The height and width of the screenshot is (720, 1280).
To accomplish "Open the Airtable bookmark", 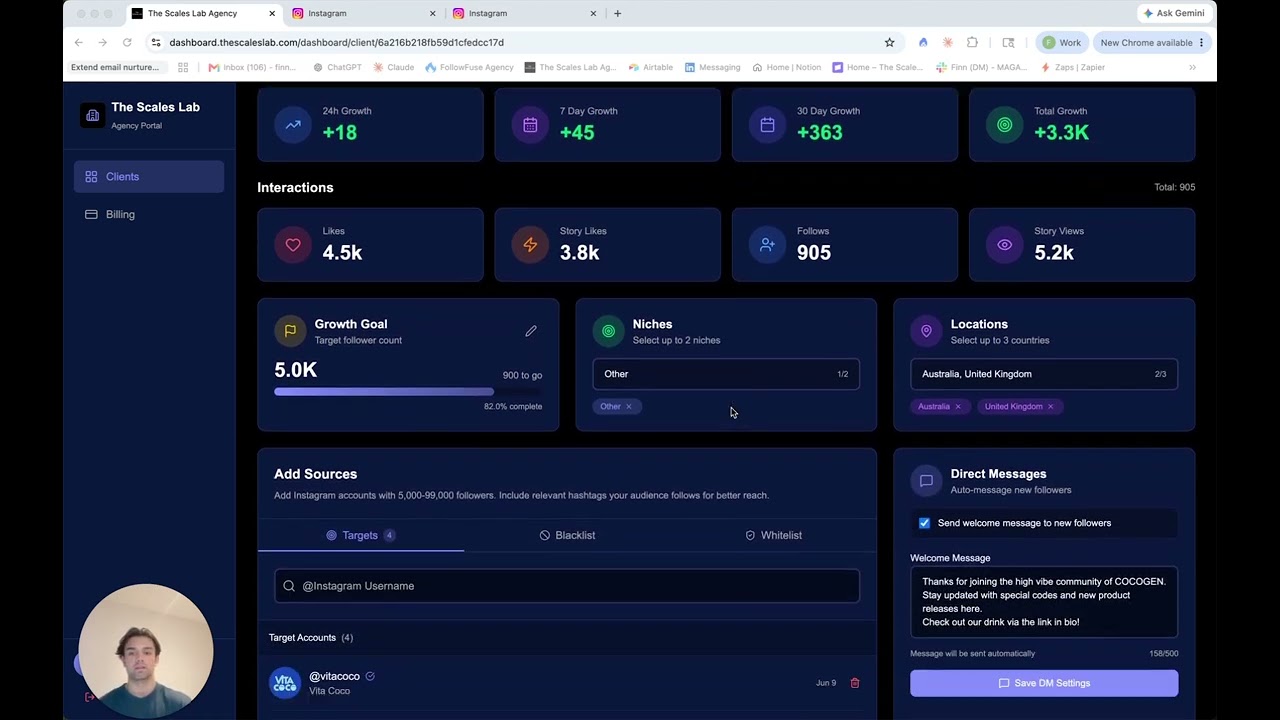I will pyautogui.click(x=650, y=67).
